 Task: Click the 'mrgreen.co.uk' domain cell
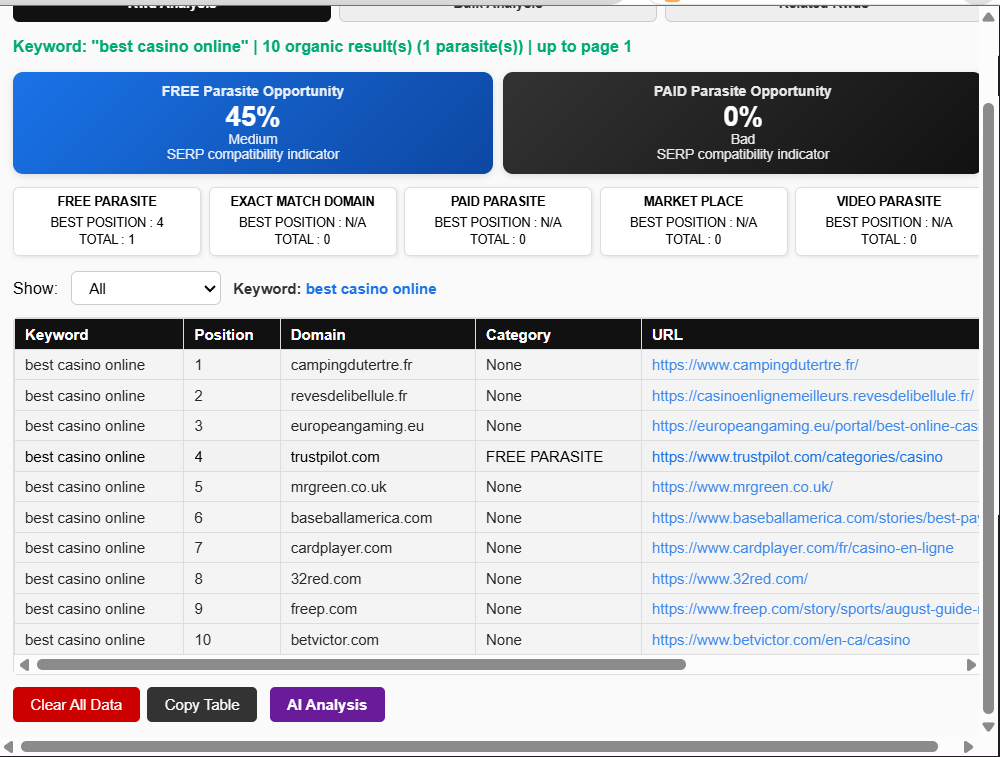(x=378, y=487)
